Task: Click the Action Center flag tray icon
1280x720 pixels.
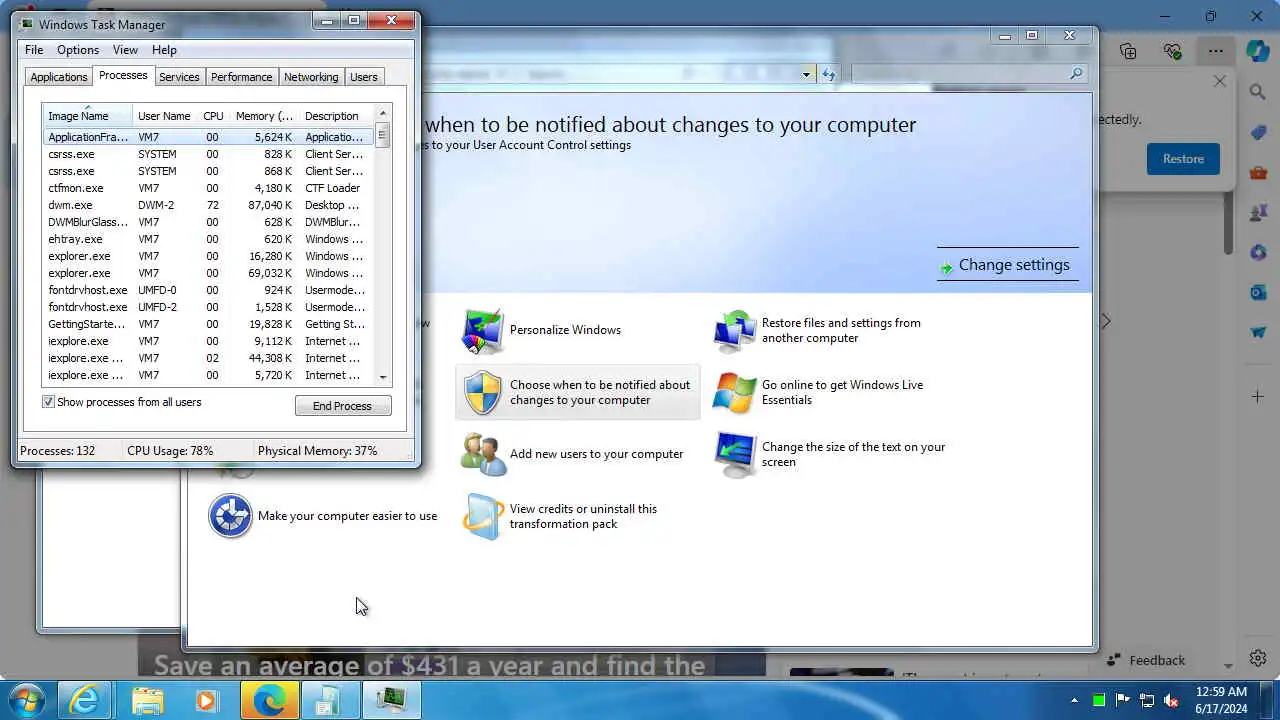Action: [1122, 700]
